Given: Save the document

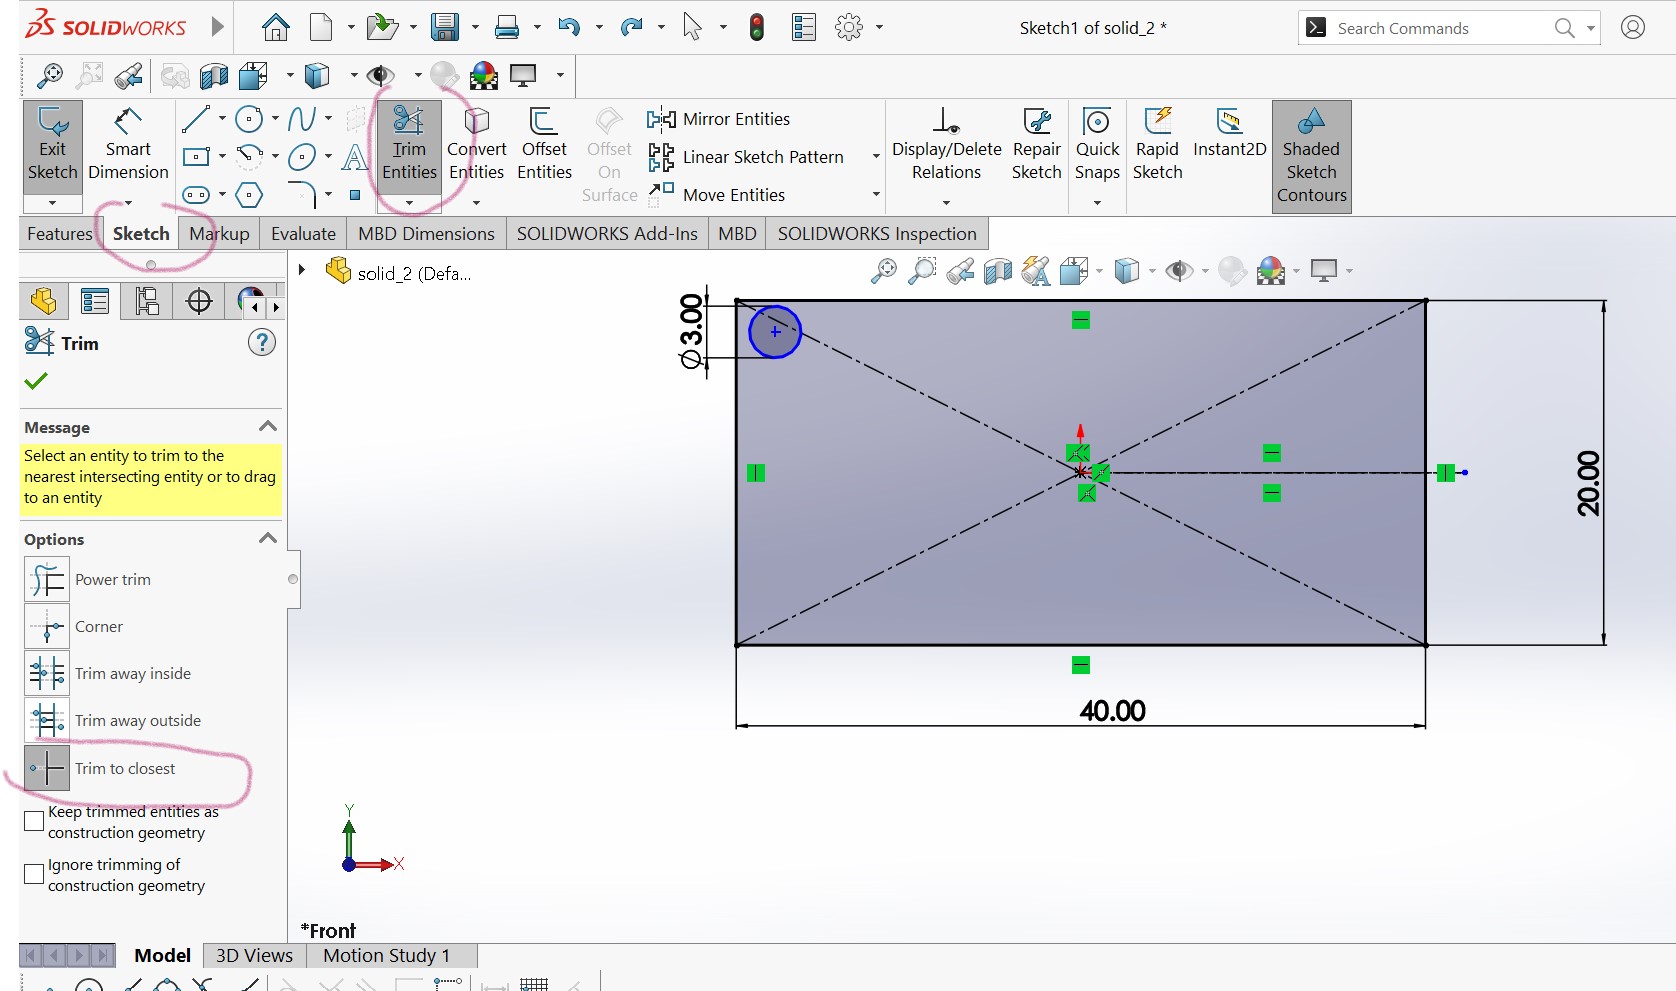Looking at the screenshot, I should coord(445,28).
